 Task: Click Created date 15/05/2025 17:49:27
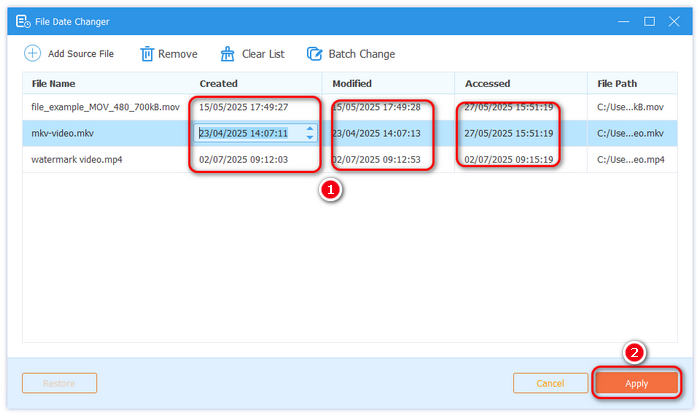click(x=243, y=107)
